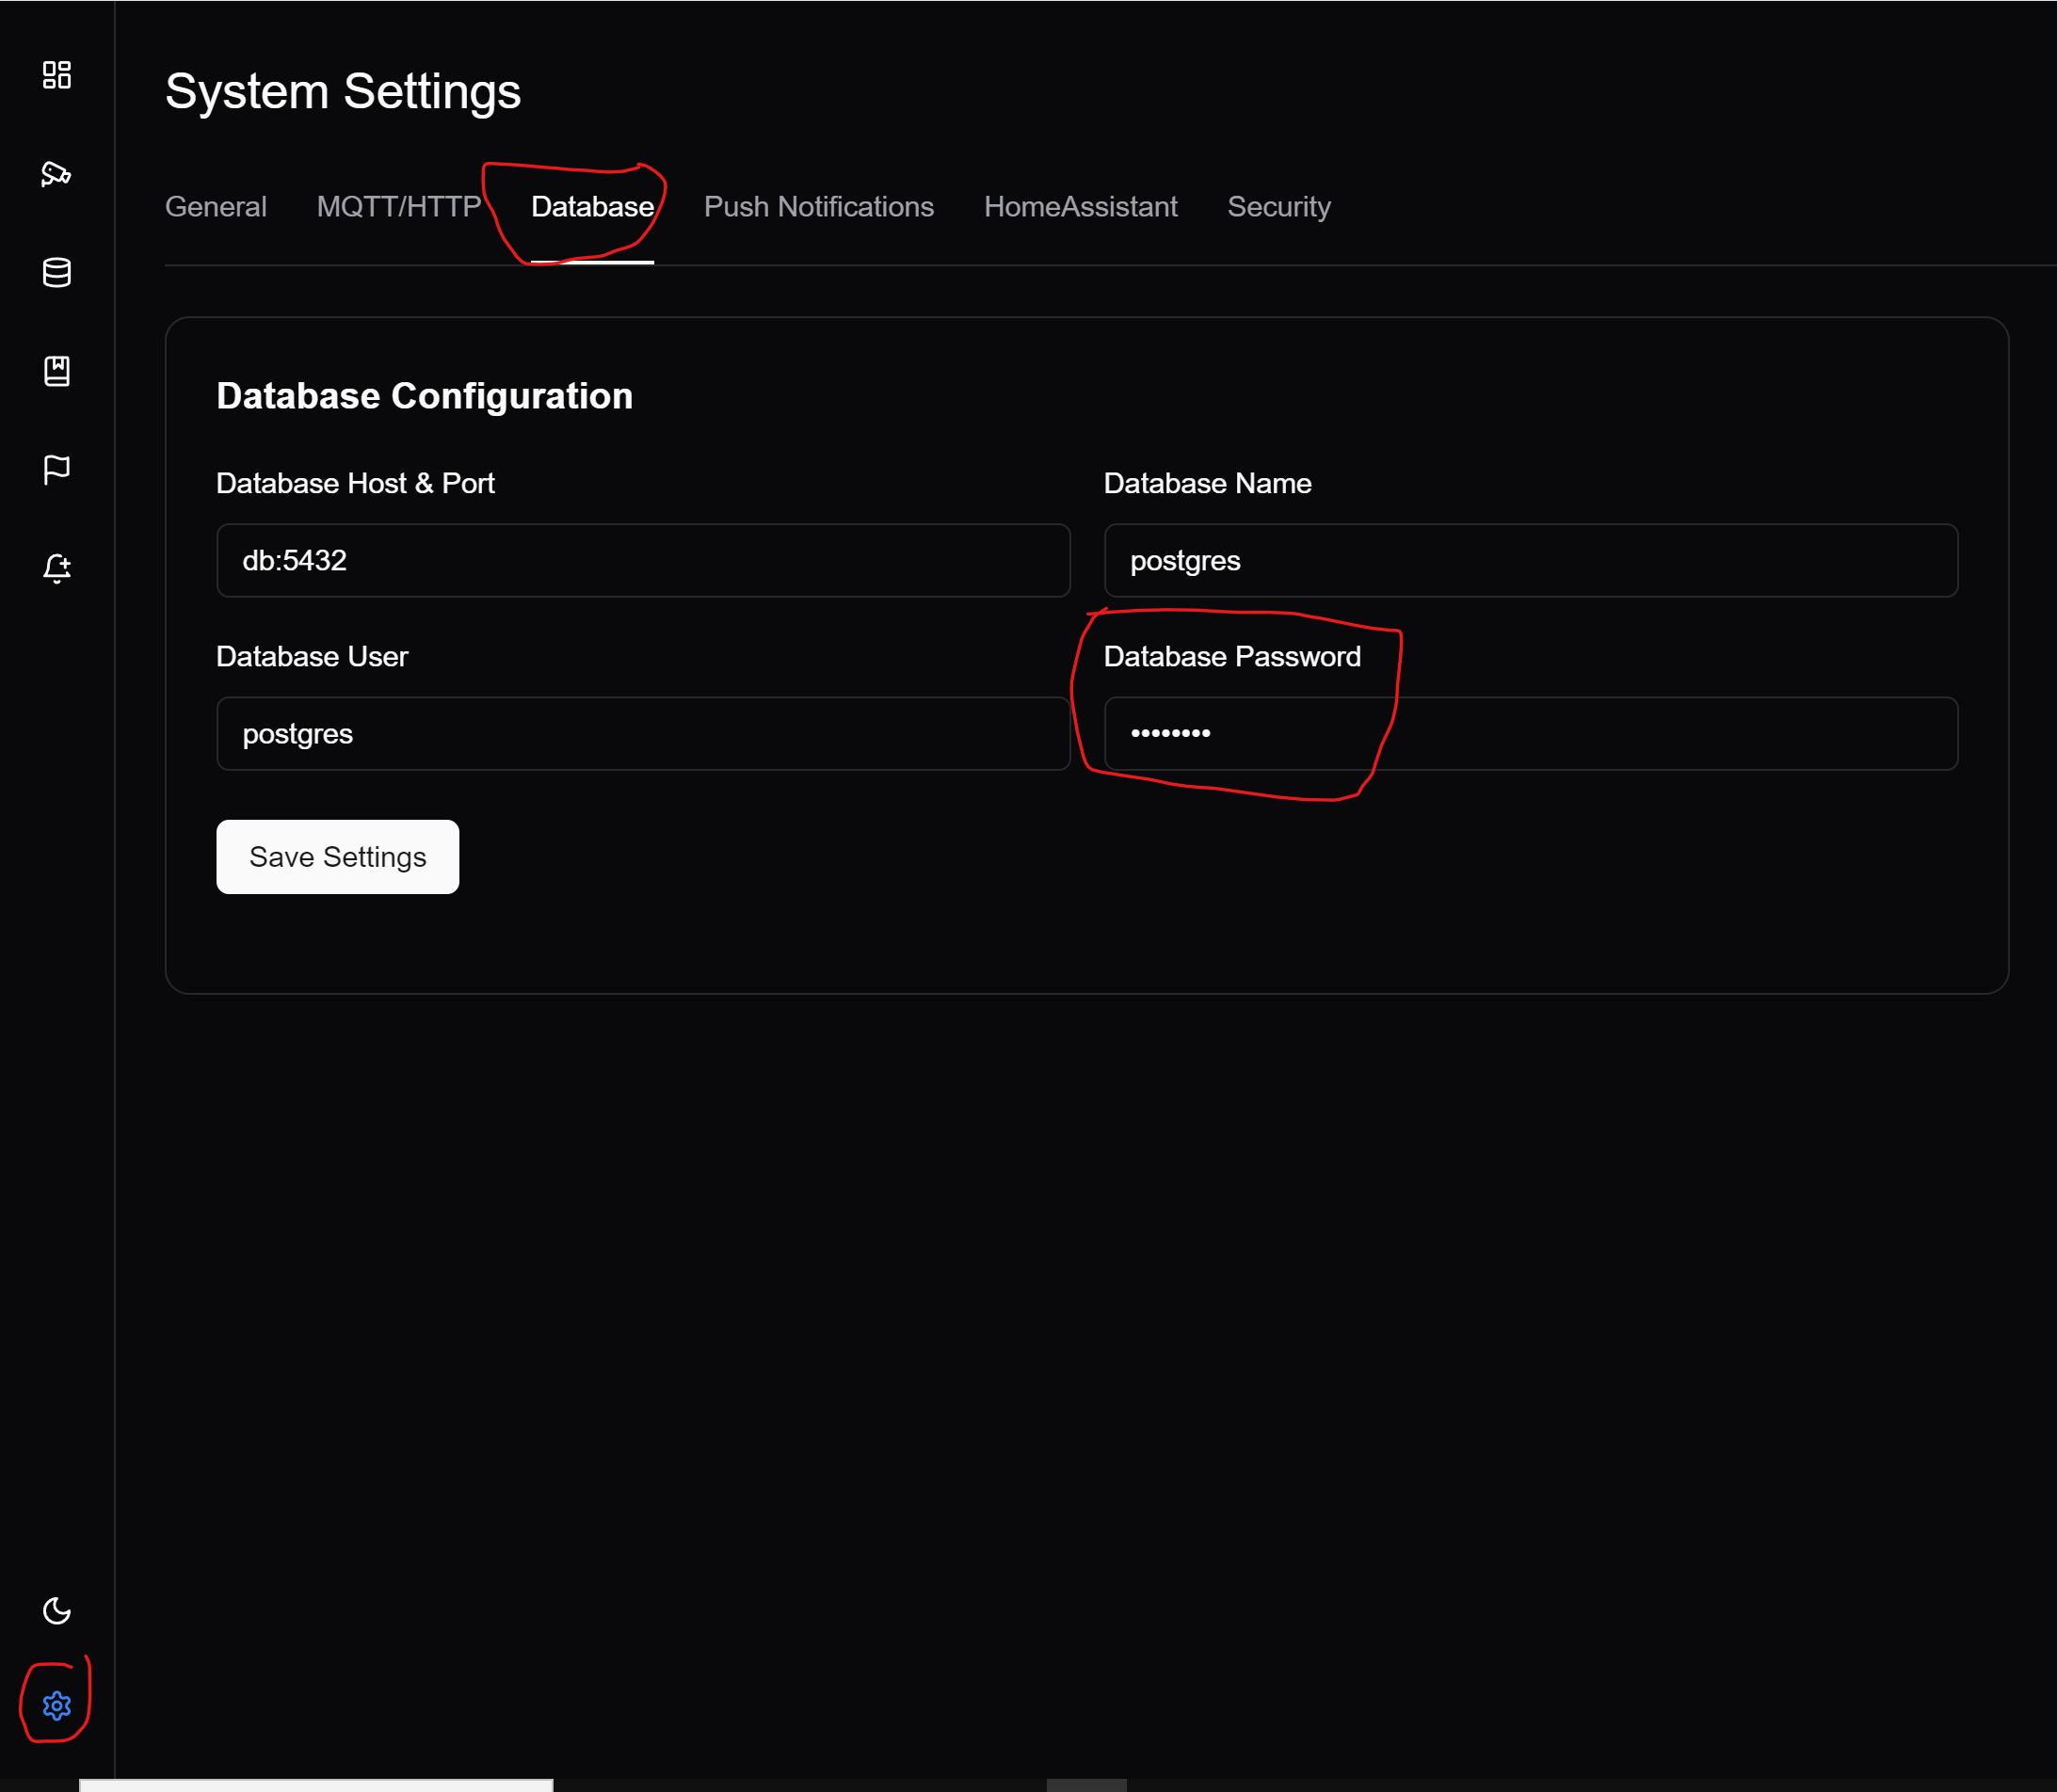Open the Push Notifications tab
This screenshot has height=1792, width=2057.
click(x=818, y=207)
